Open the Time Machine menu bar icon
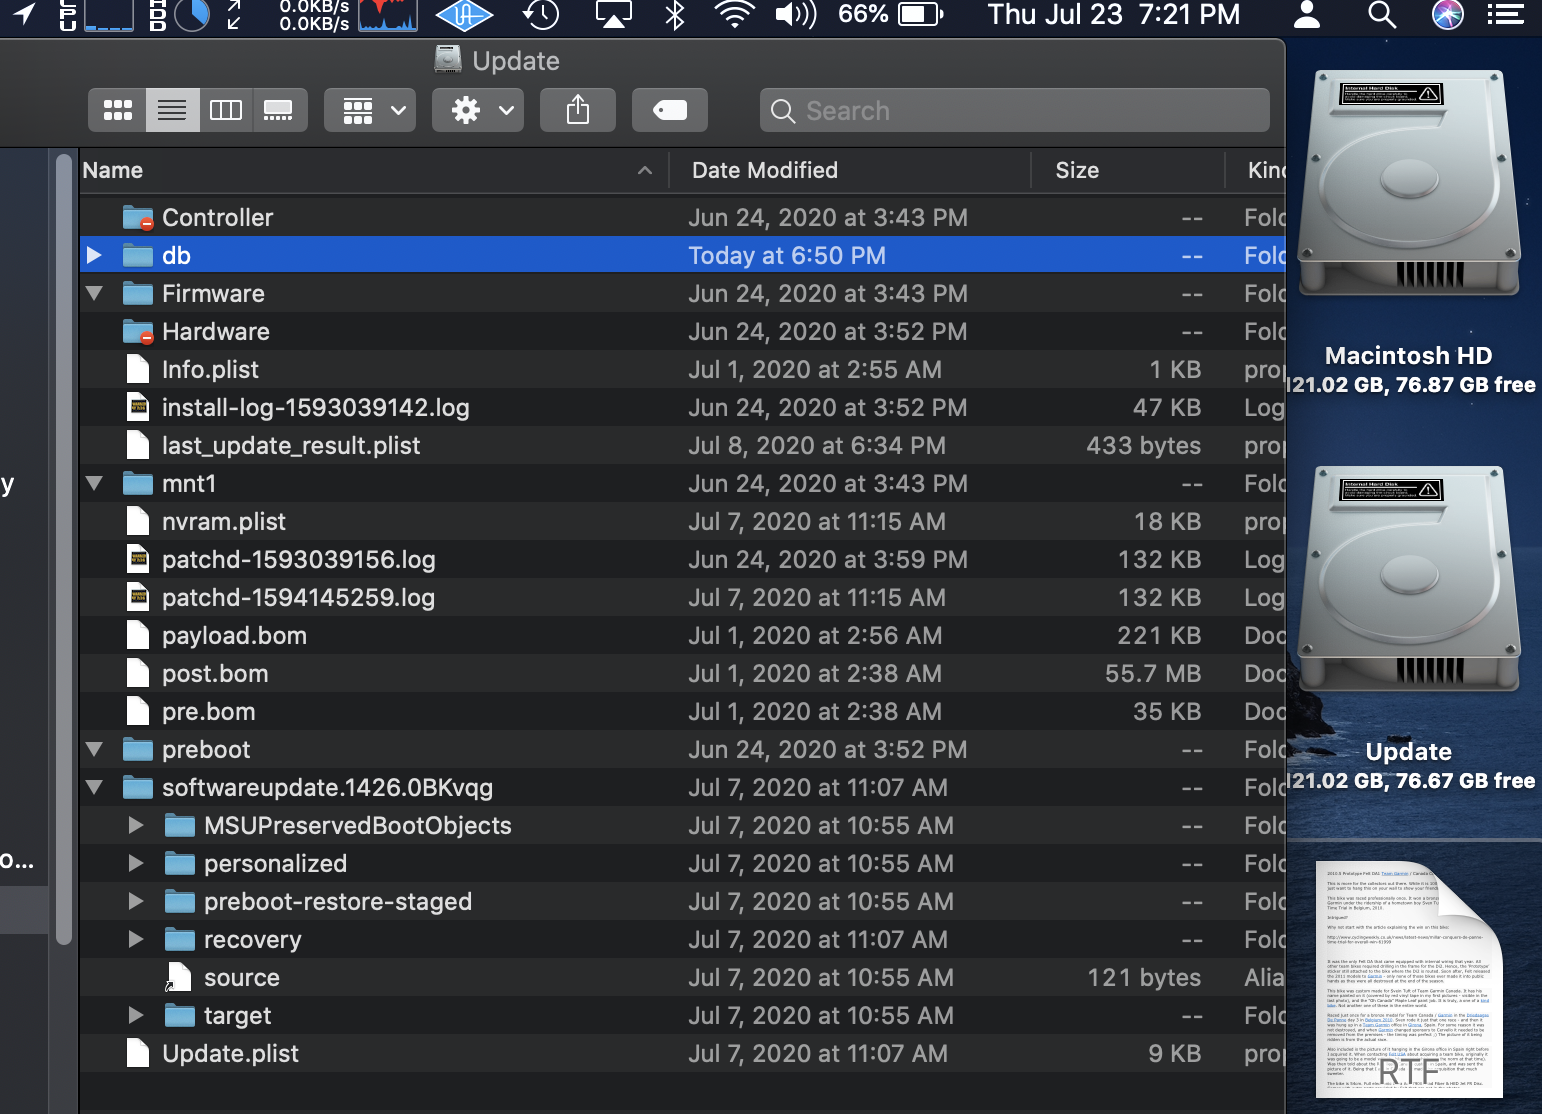The image size is (1542, 1114). 541,14
